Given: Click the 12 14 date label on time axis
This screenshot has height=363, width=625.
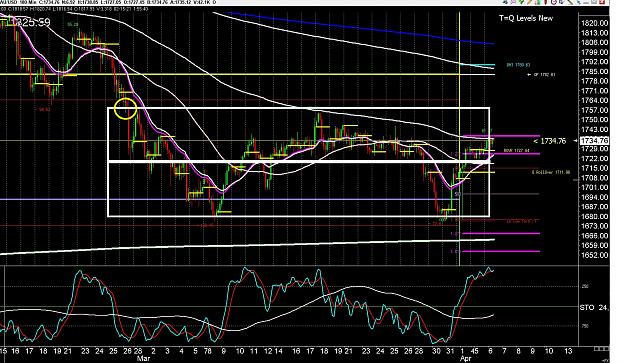Looking at the screenshot, I should [x=273, y=351].
